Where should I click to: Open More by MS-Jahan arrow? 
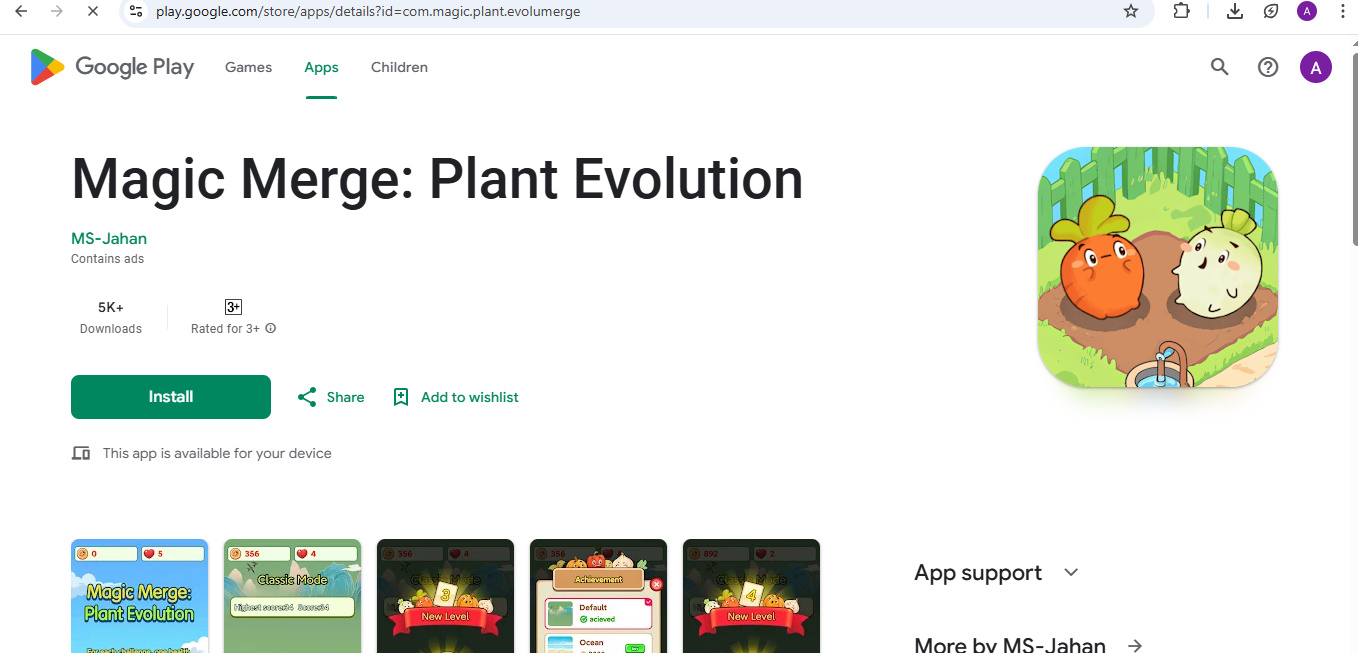pyautogui.click(x=1134, y=645)
